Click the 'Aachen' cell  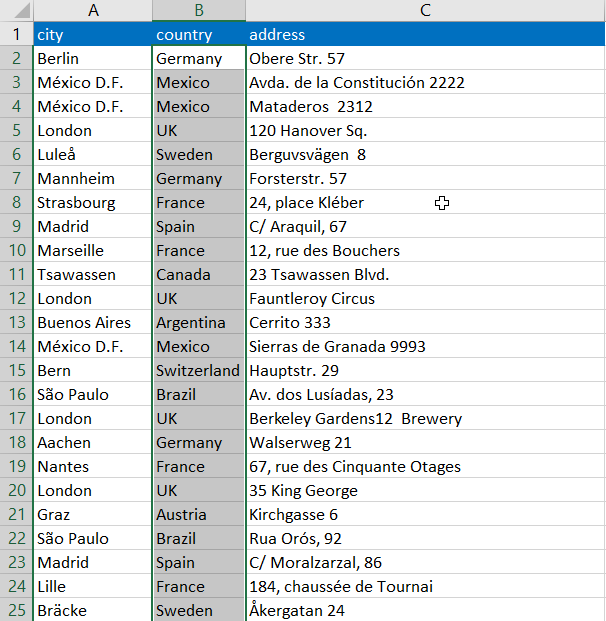coord(93,442)
